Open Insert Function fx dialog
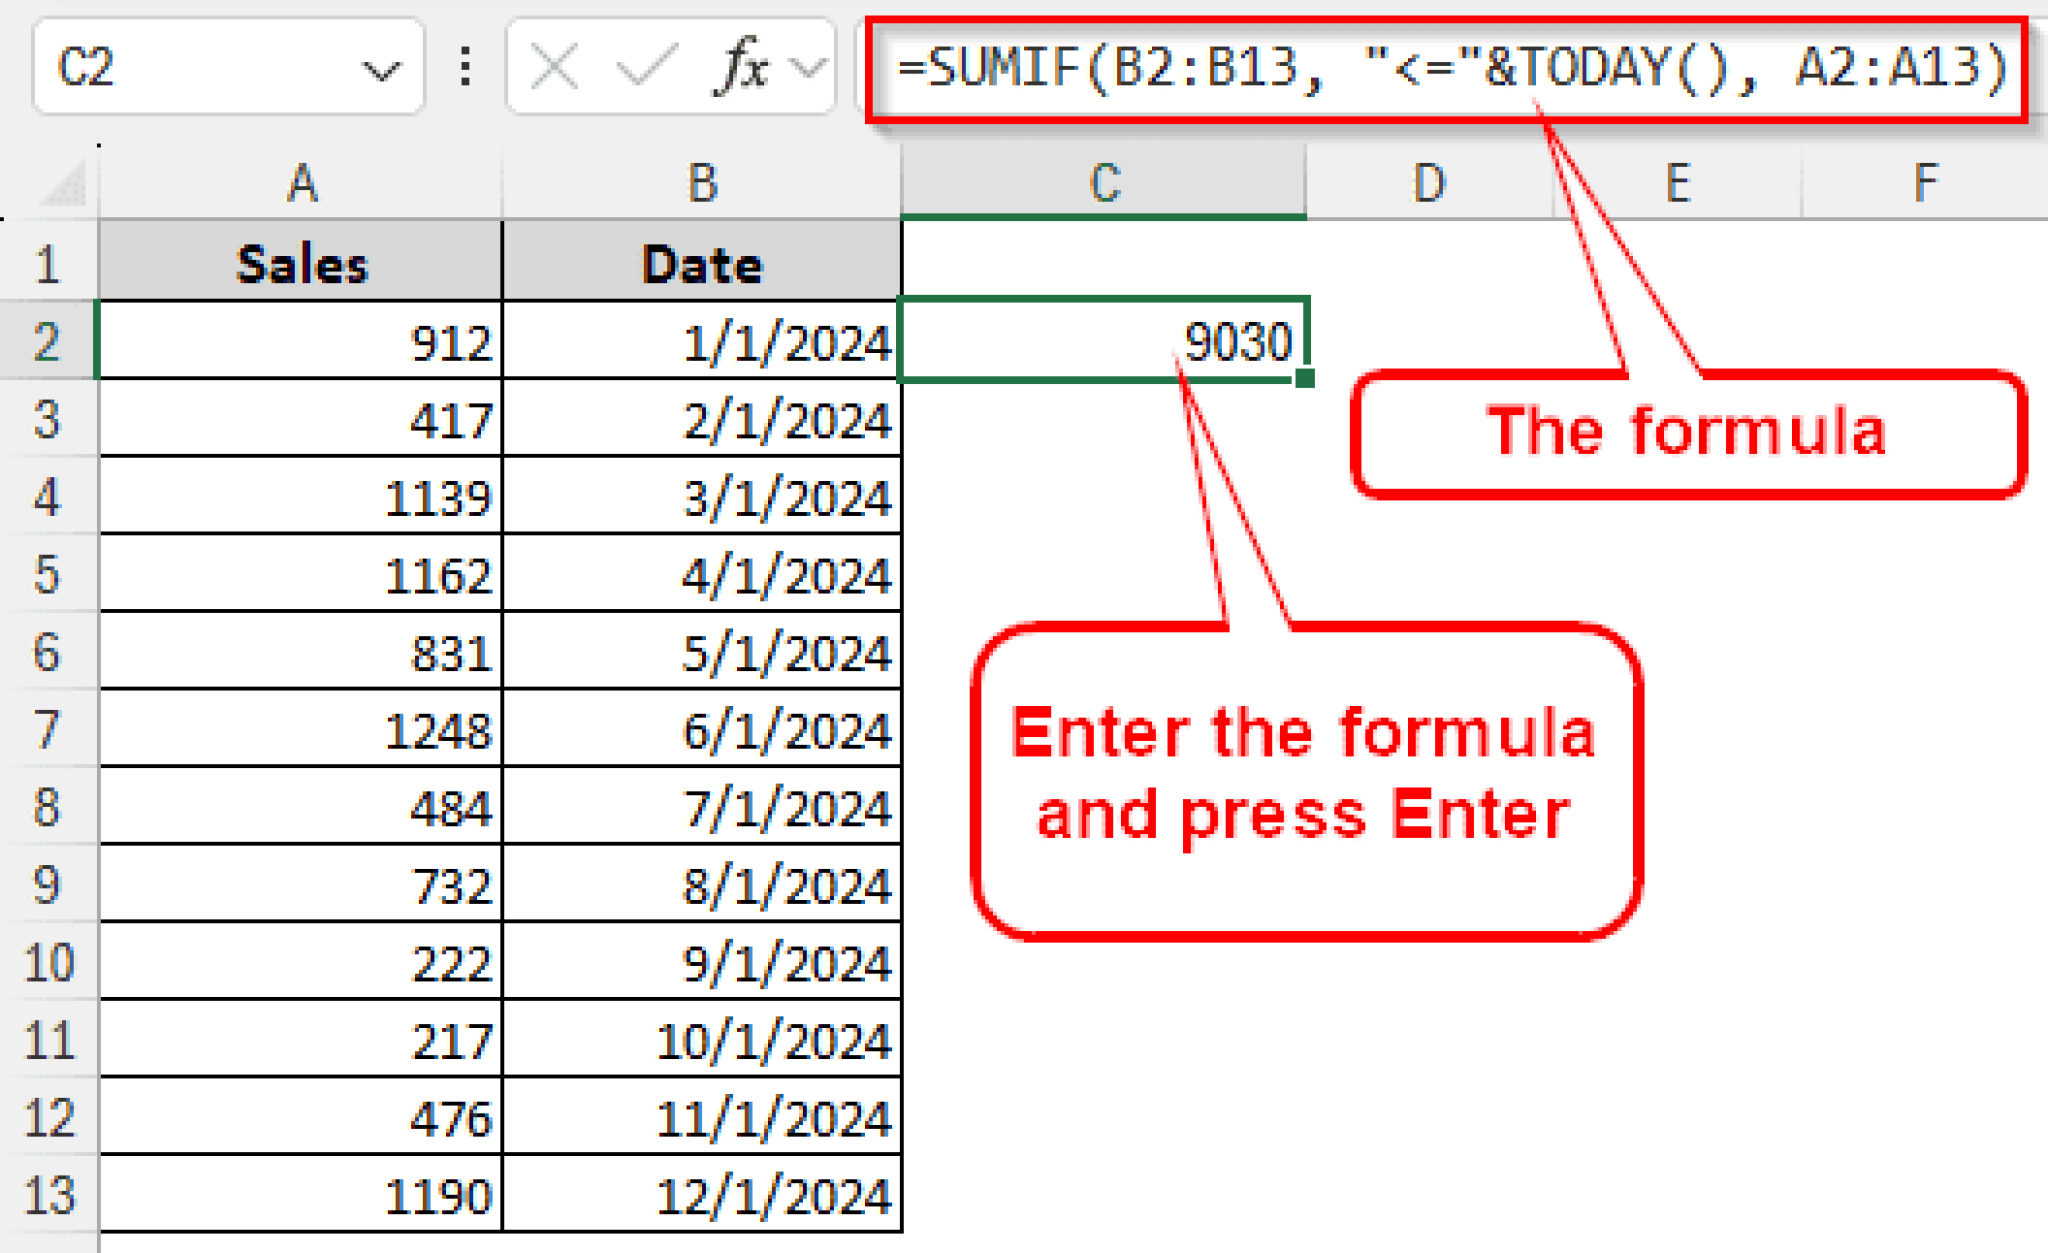The width and height of the screenshot is (2048, 1253). click(x=743, y=68)
